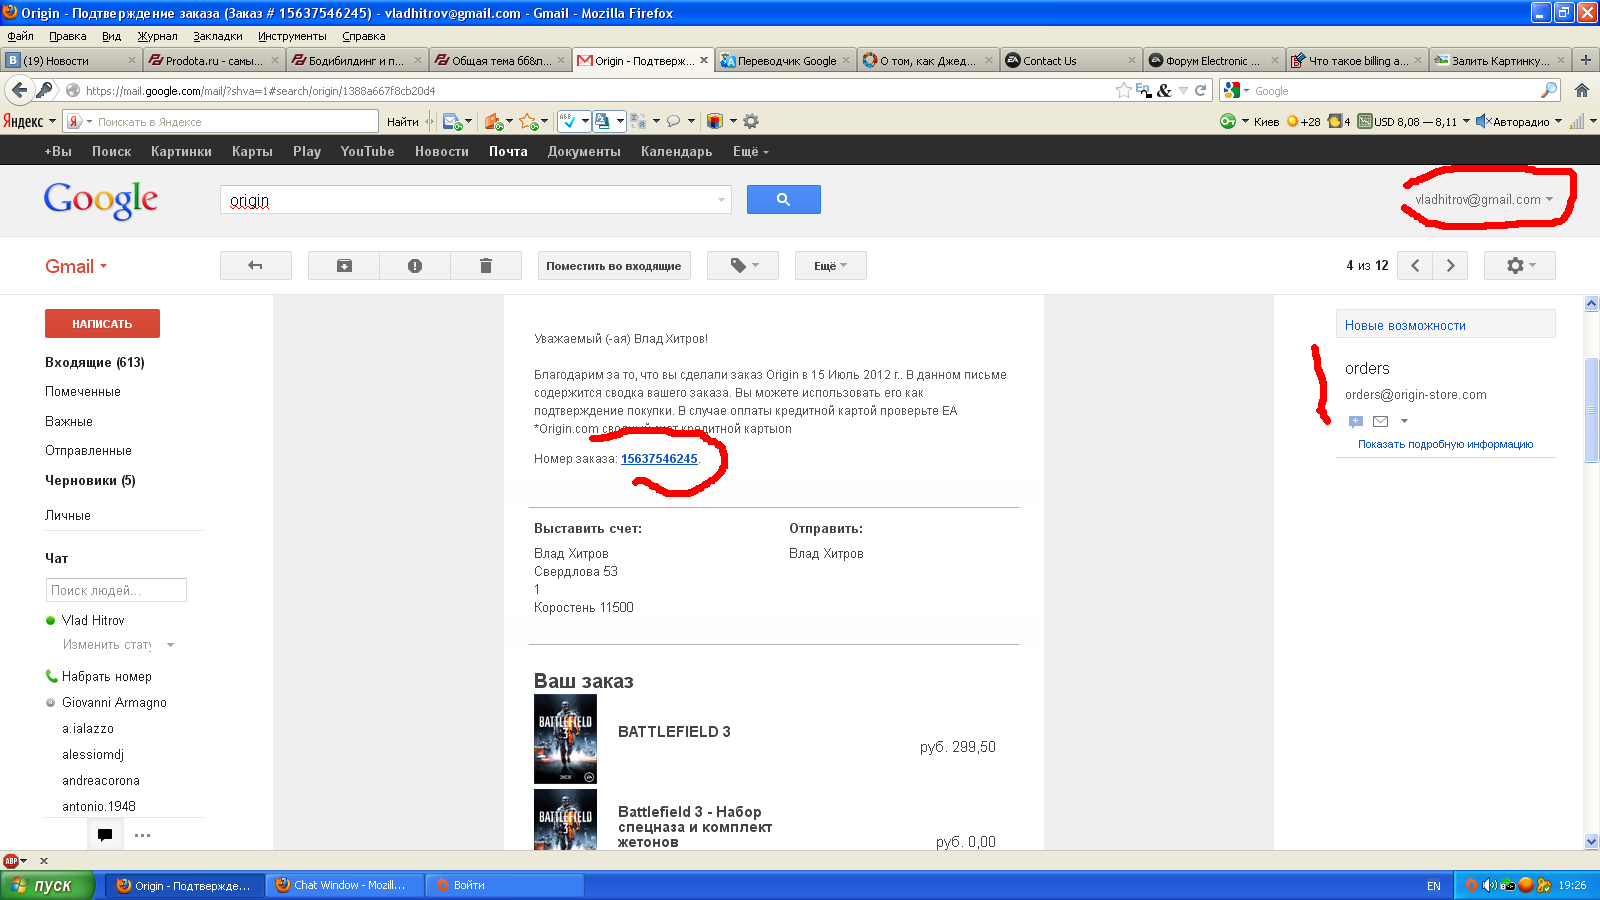Open the vladhitrov@gmail.com account menu
The image size is (1600, 900).
[1484, 199]
